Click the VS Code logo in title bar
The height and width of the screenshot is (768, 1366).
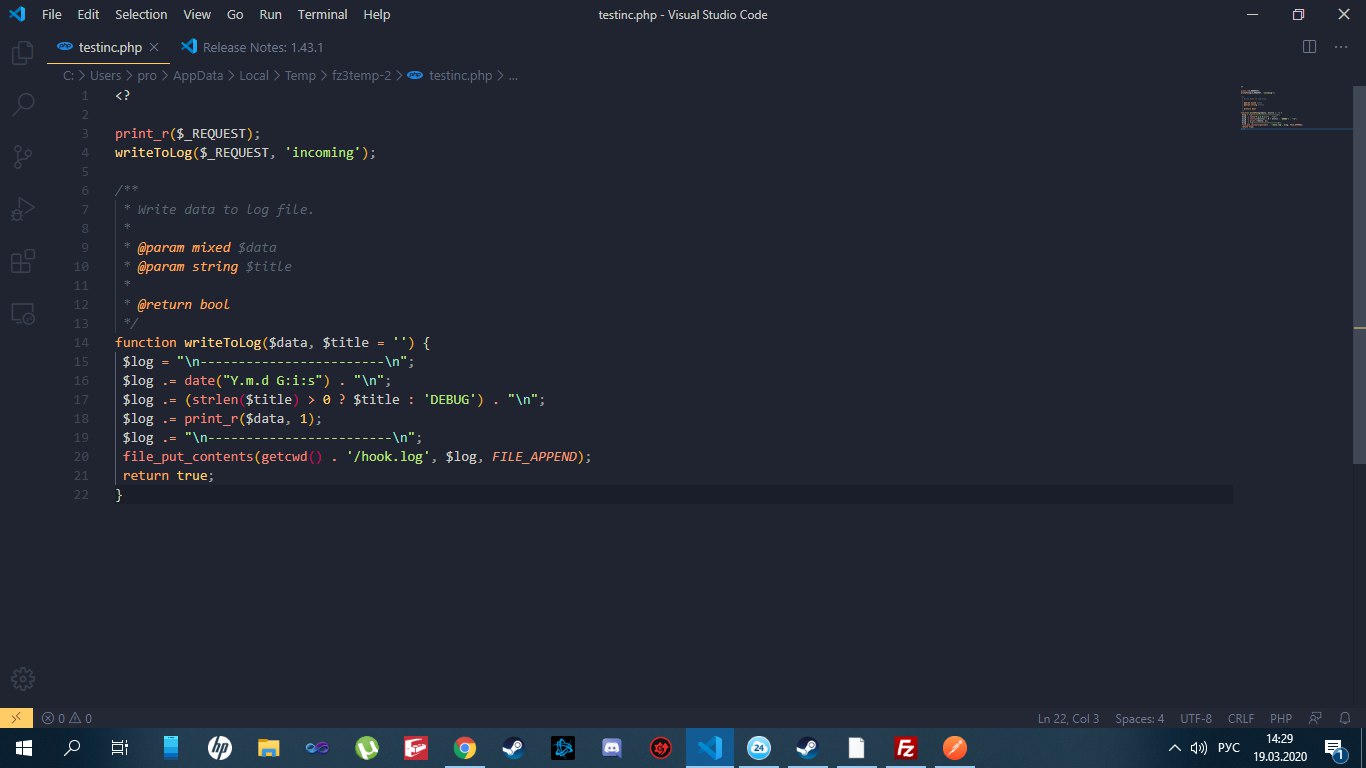coord(16,15)
